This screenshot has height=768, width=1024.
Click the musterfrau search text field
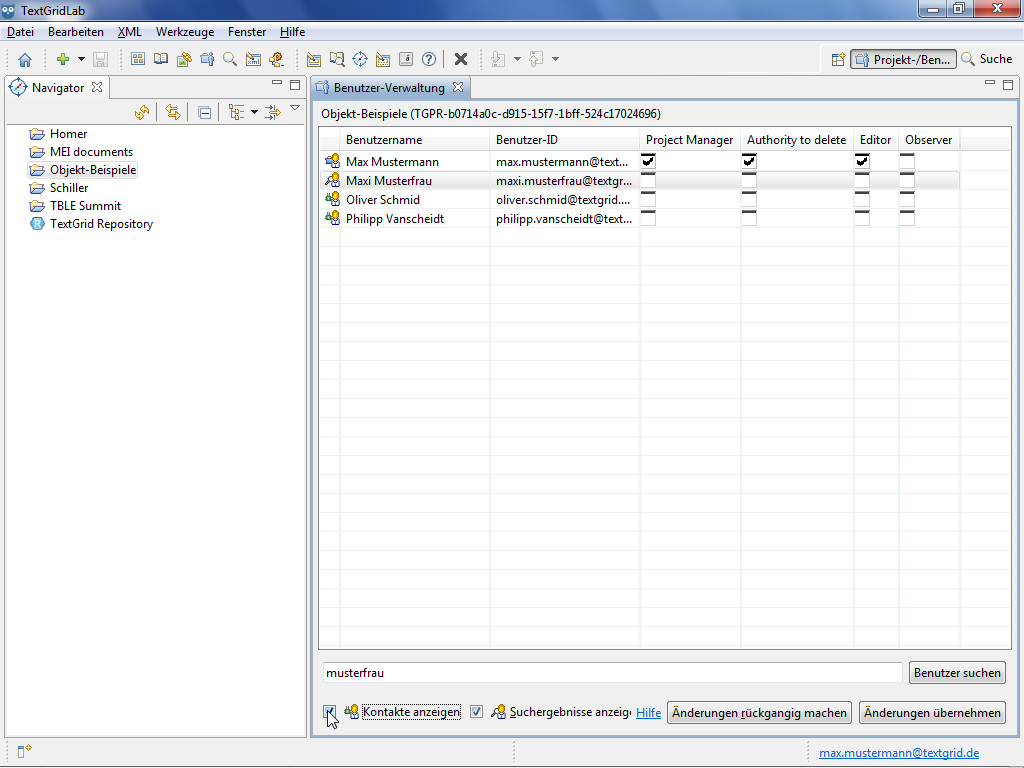(611, 673)
